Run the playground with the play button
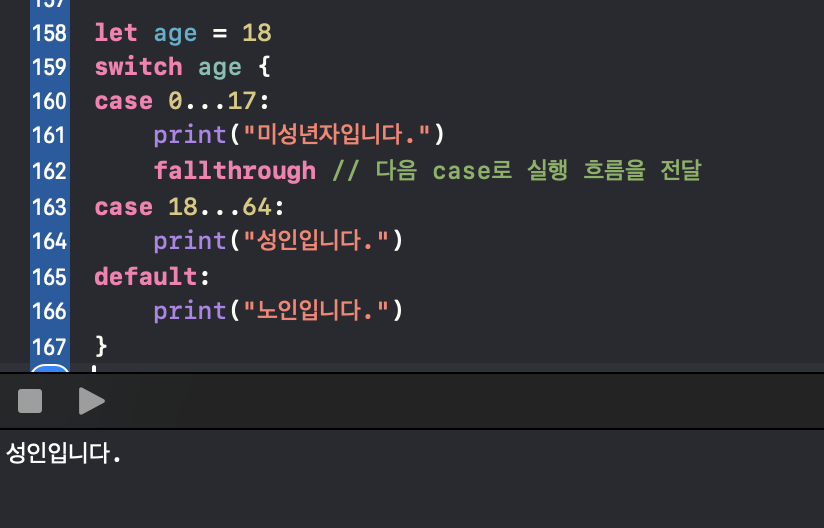Viewport: 824px width, 528px height. 91,401
